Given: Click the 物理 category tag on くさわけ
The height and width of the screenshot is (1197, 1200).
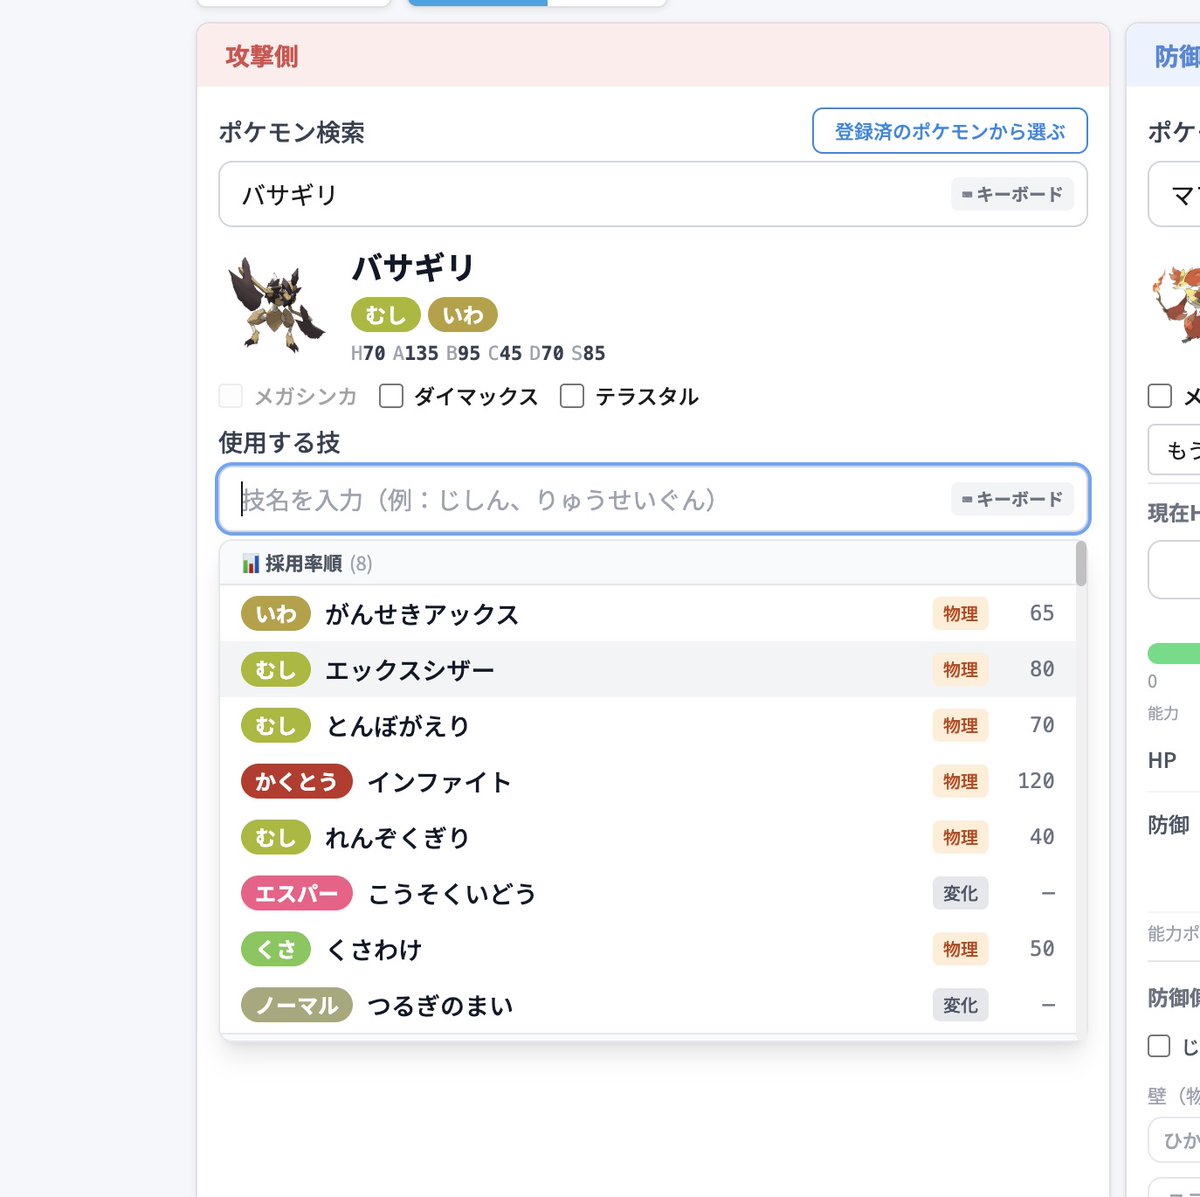Looking at the screenshot, I should point(960,950).
